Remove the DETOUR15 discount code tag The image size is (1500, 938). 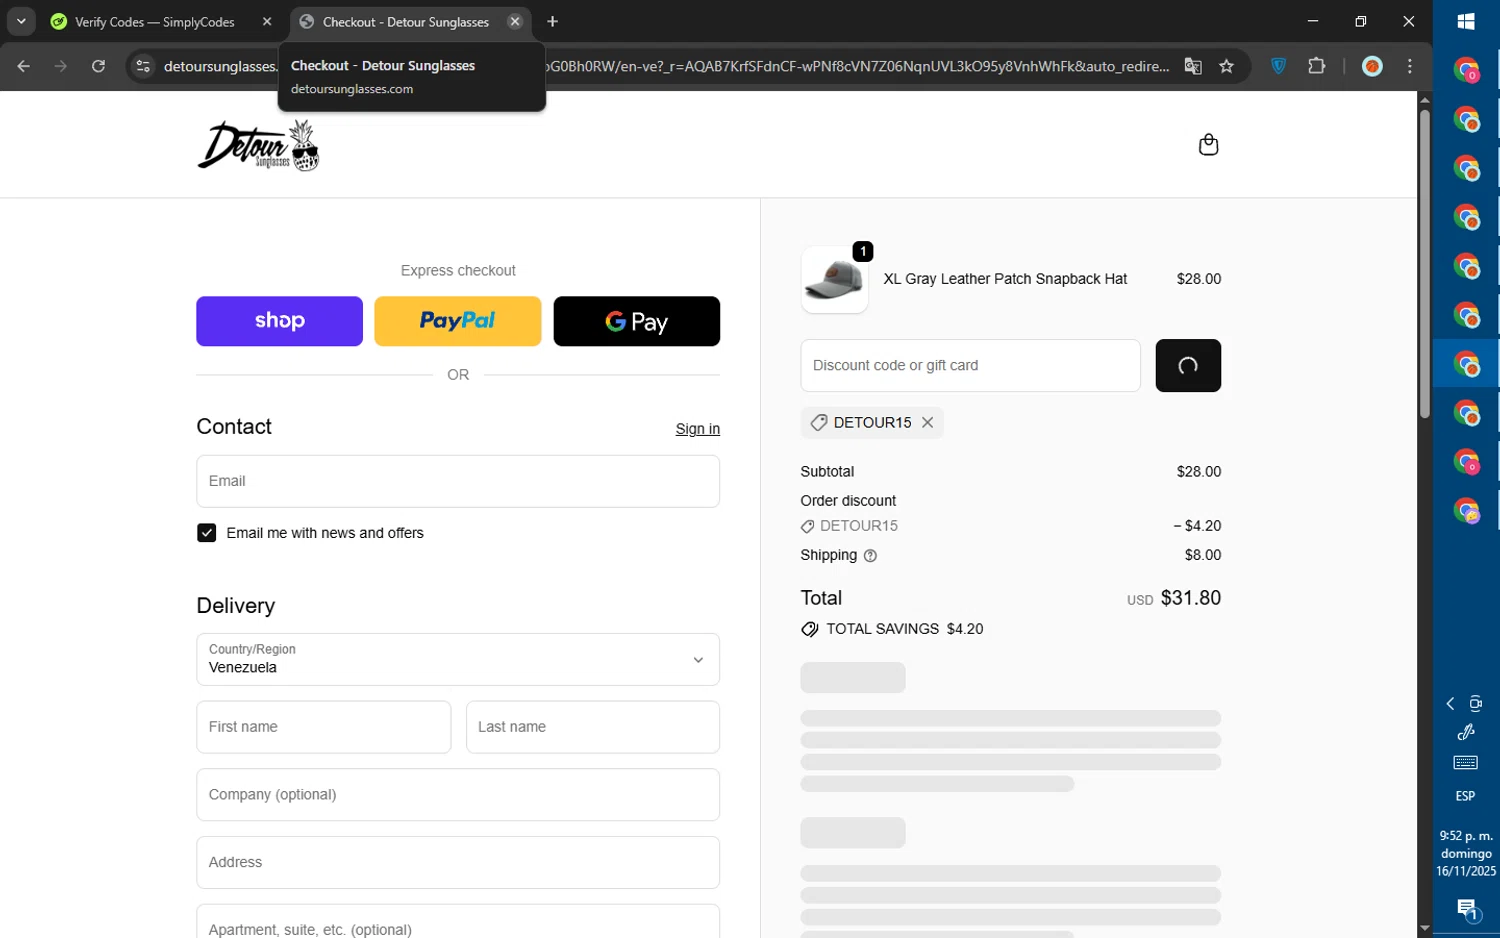928,423
